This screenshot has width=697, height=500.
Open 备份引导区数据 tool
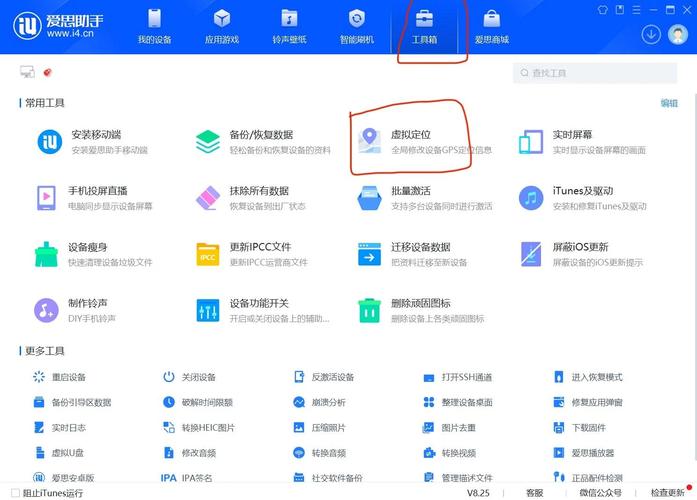[72, 402]
